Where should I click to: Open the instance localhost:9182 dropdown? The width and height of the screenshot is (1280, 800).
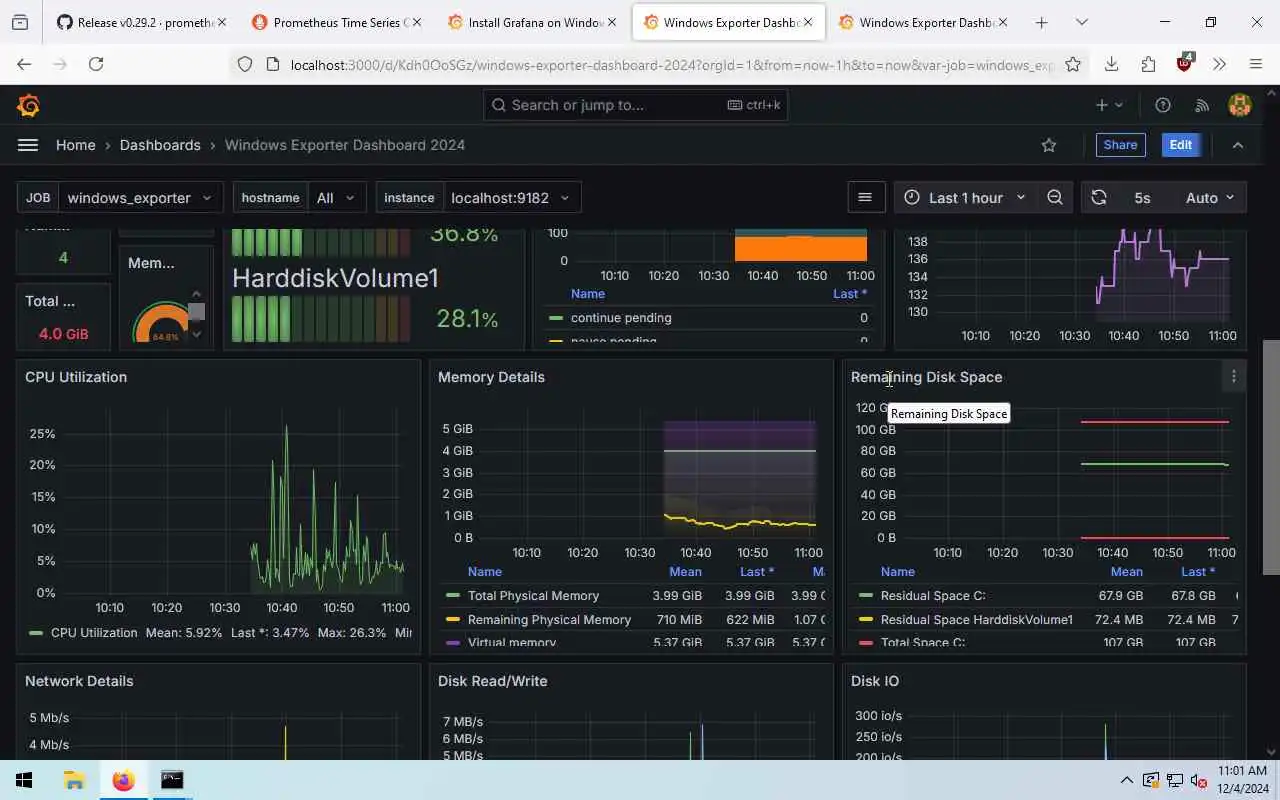click(512, 198)
